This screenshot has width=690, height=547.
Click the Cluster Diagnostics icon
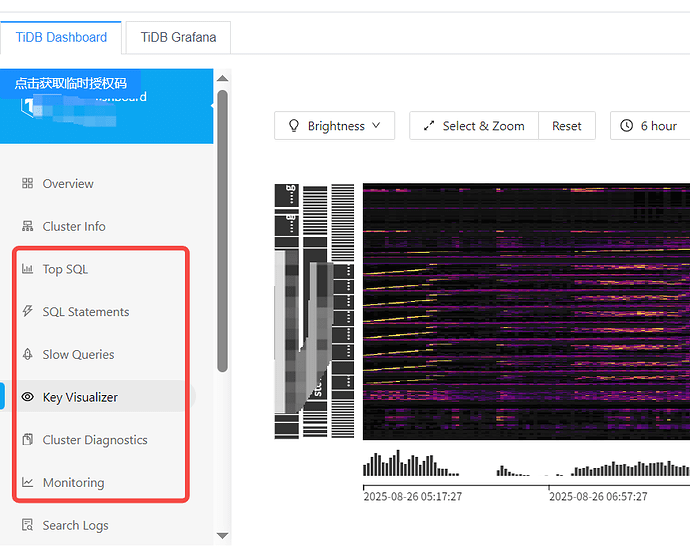[x=27, y=440]
